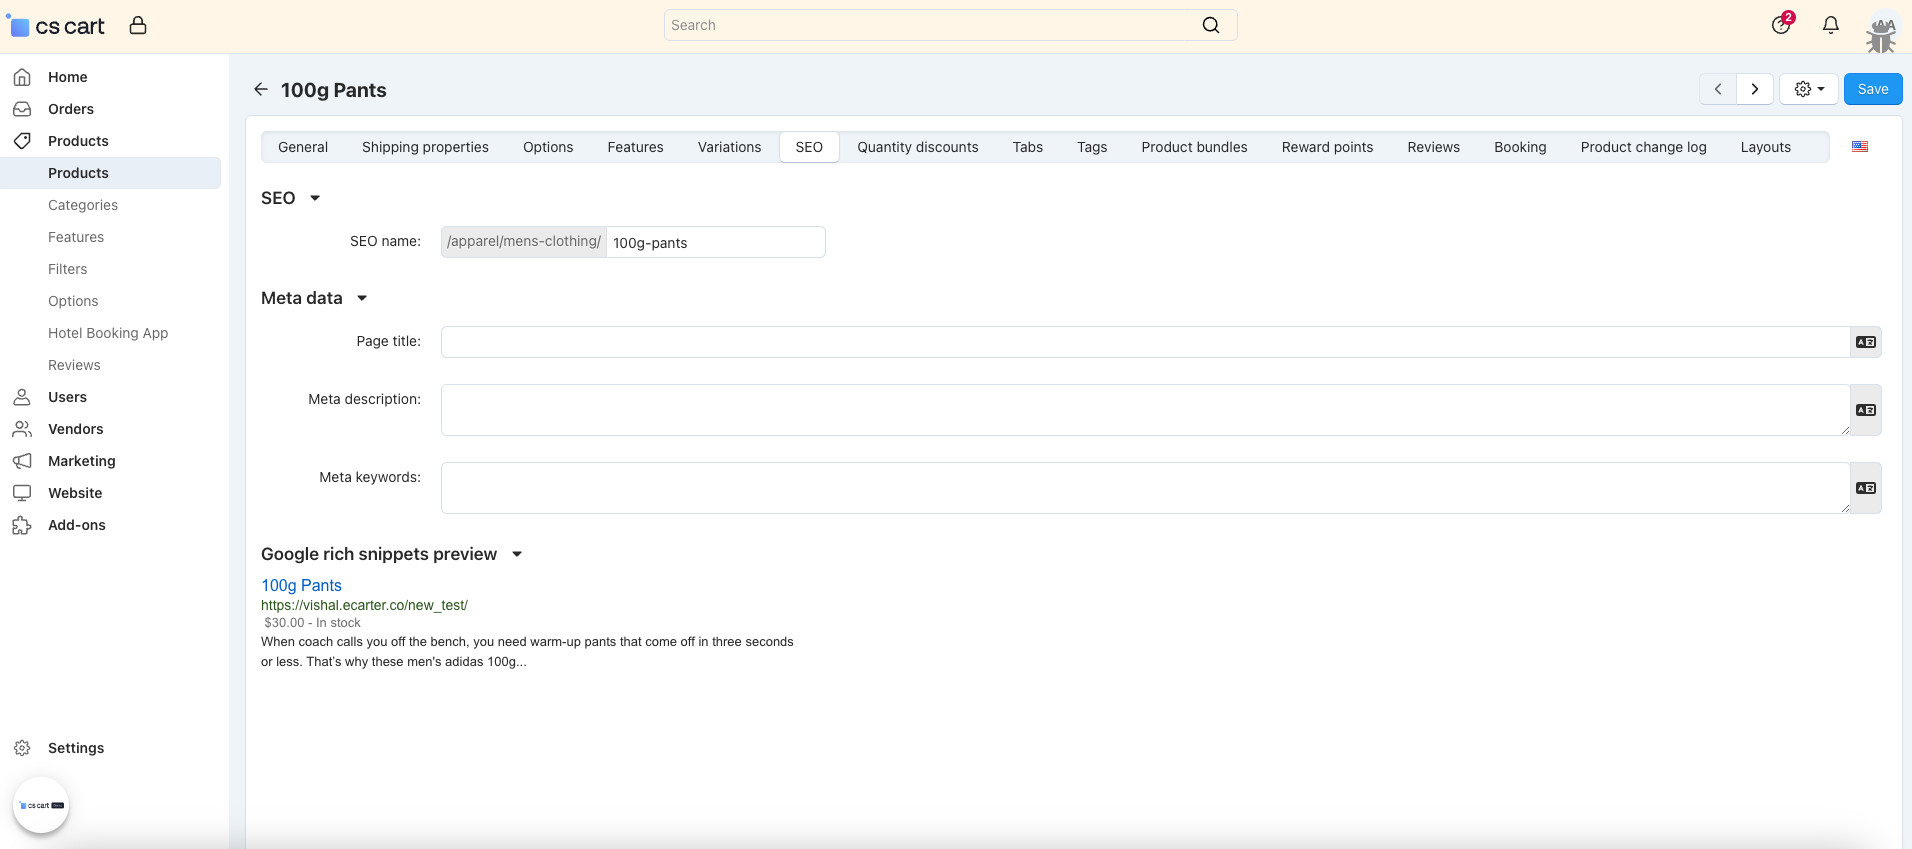Switch to the Product bundles tab

tap(1194, 147)
